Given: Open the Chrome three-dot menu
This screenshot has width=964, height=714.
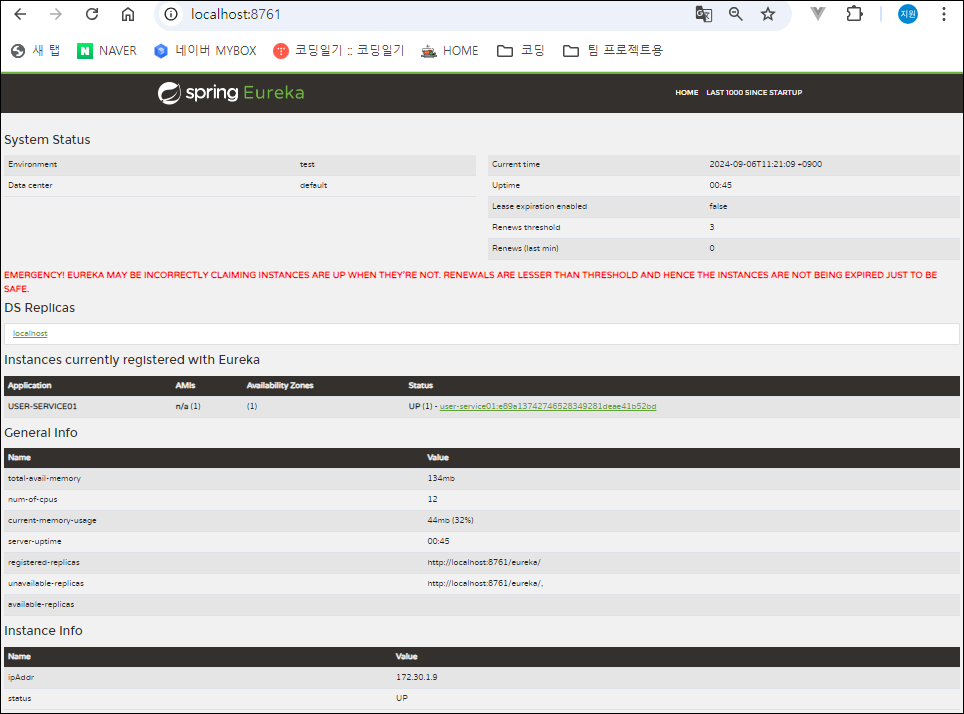Looking at the screenshot, I should pos(944,14).
